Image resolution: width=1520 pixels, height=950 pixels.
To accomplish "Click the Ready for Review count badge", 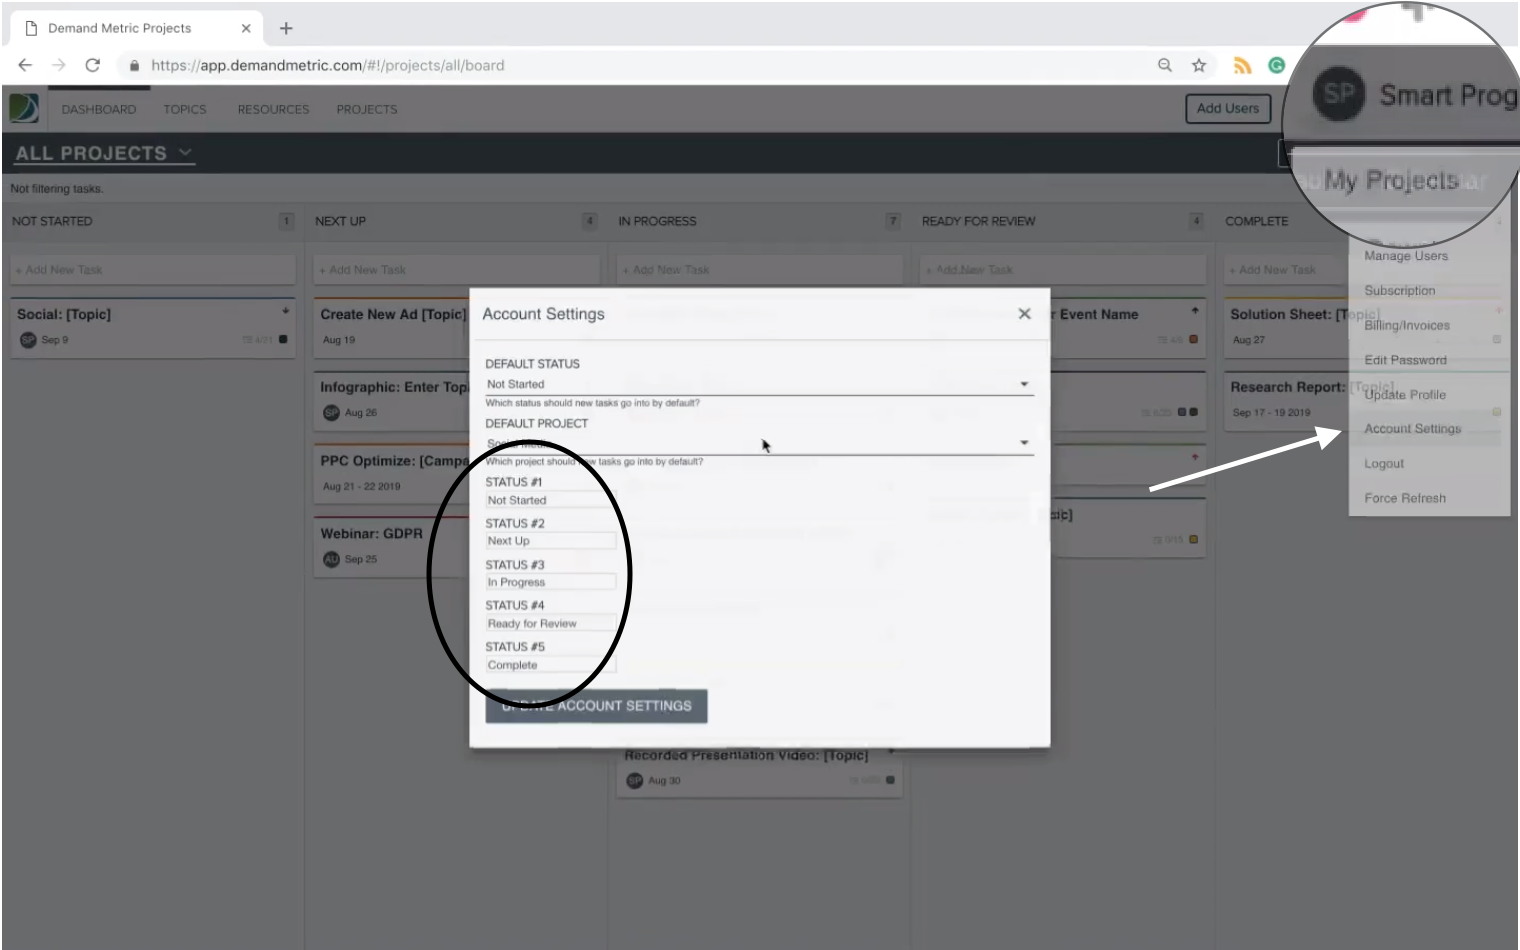I will 1196,221.
